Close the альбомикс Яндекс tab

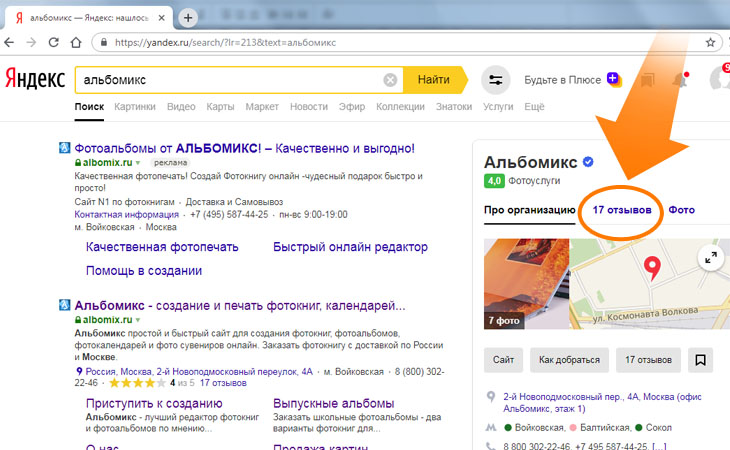[162, 18]
